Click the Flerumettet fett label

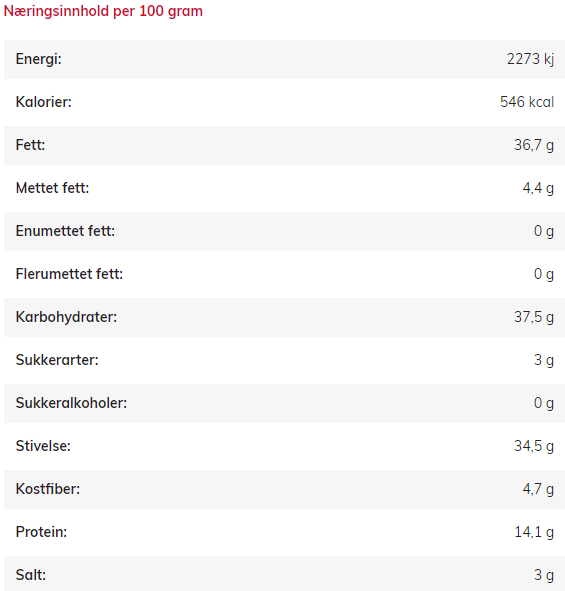(x=69, y=274)
